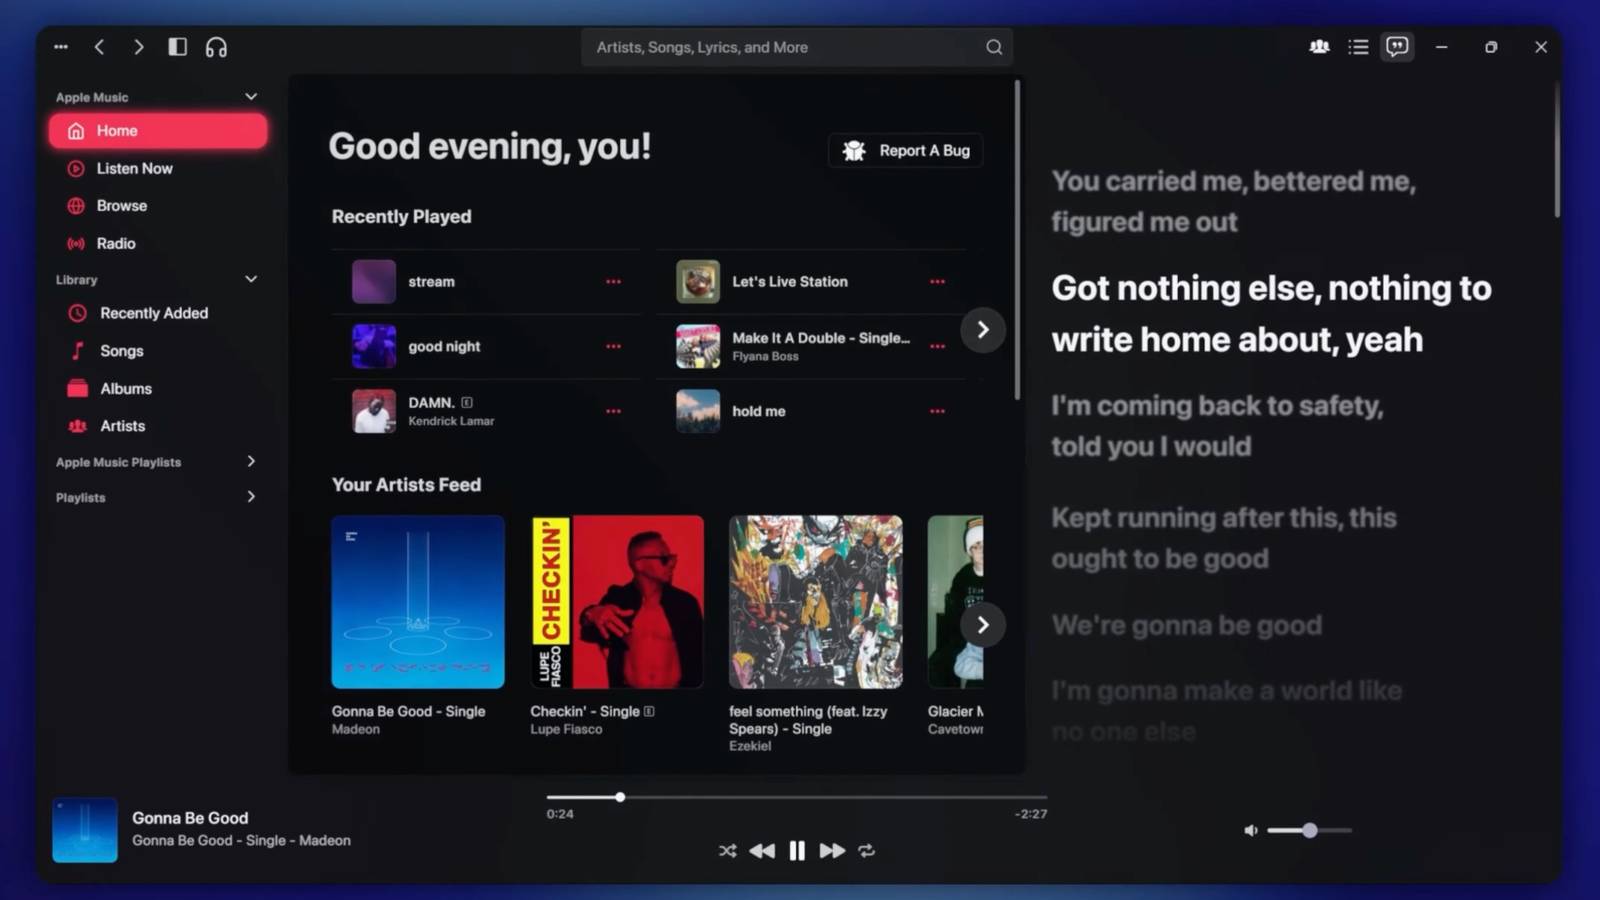Open more options for DAMN.
The image size is (1600, 900).
pyautogui.click(x=613, y=411)
